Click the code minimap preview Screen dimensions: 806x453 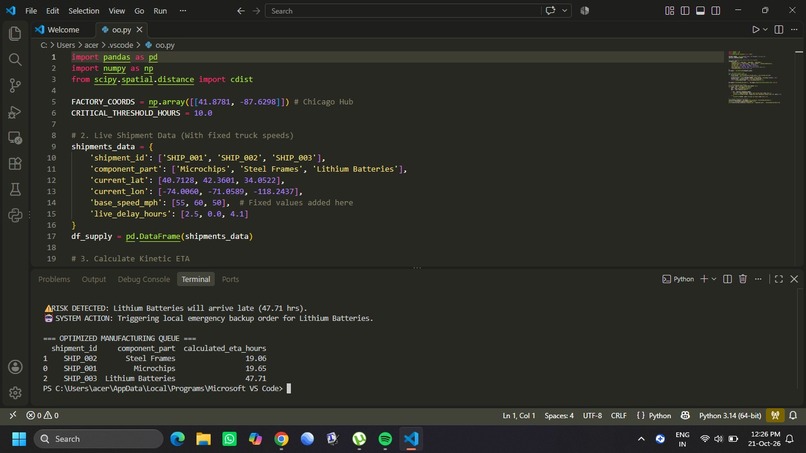pyautogui.click(x=755, y=77)
